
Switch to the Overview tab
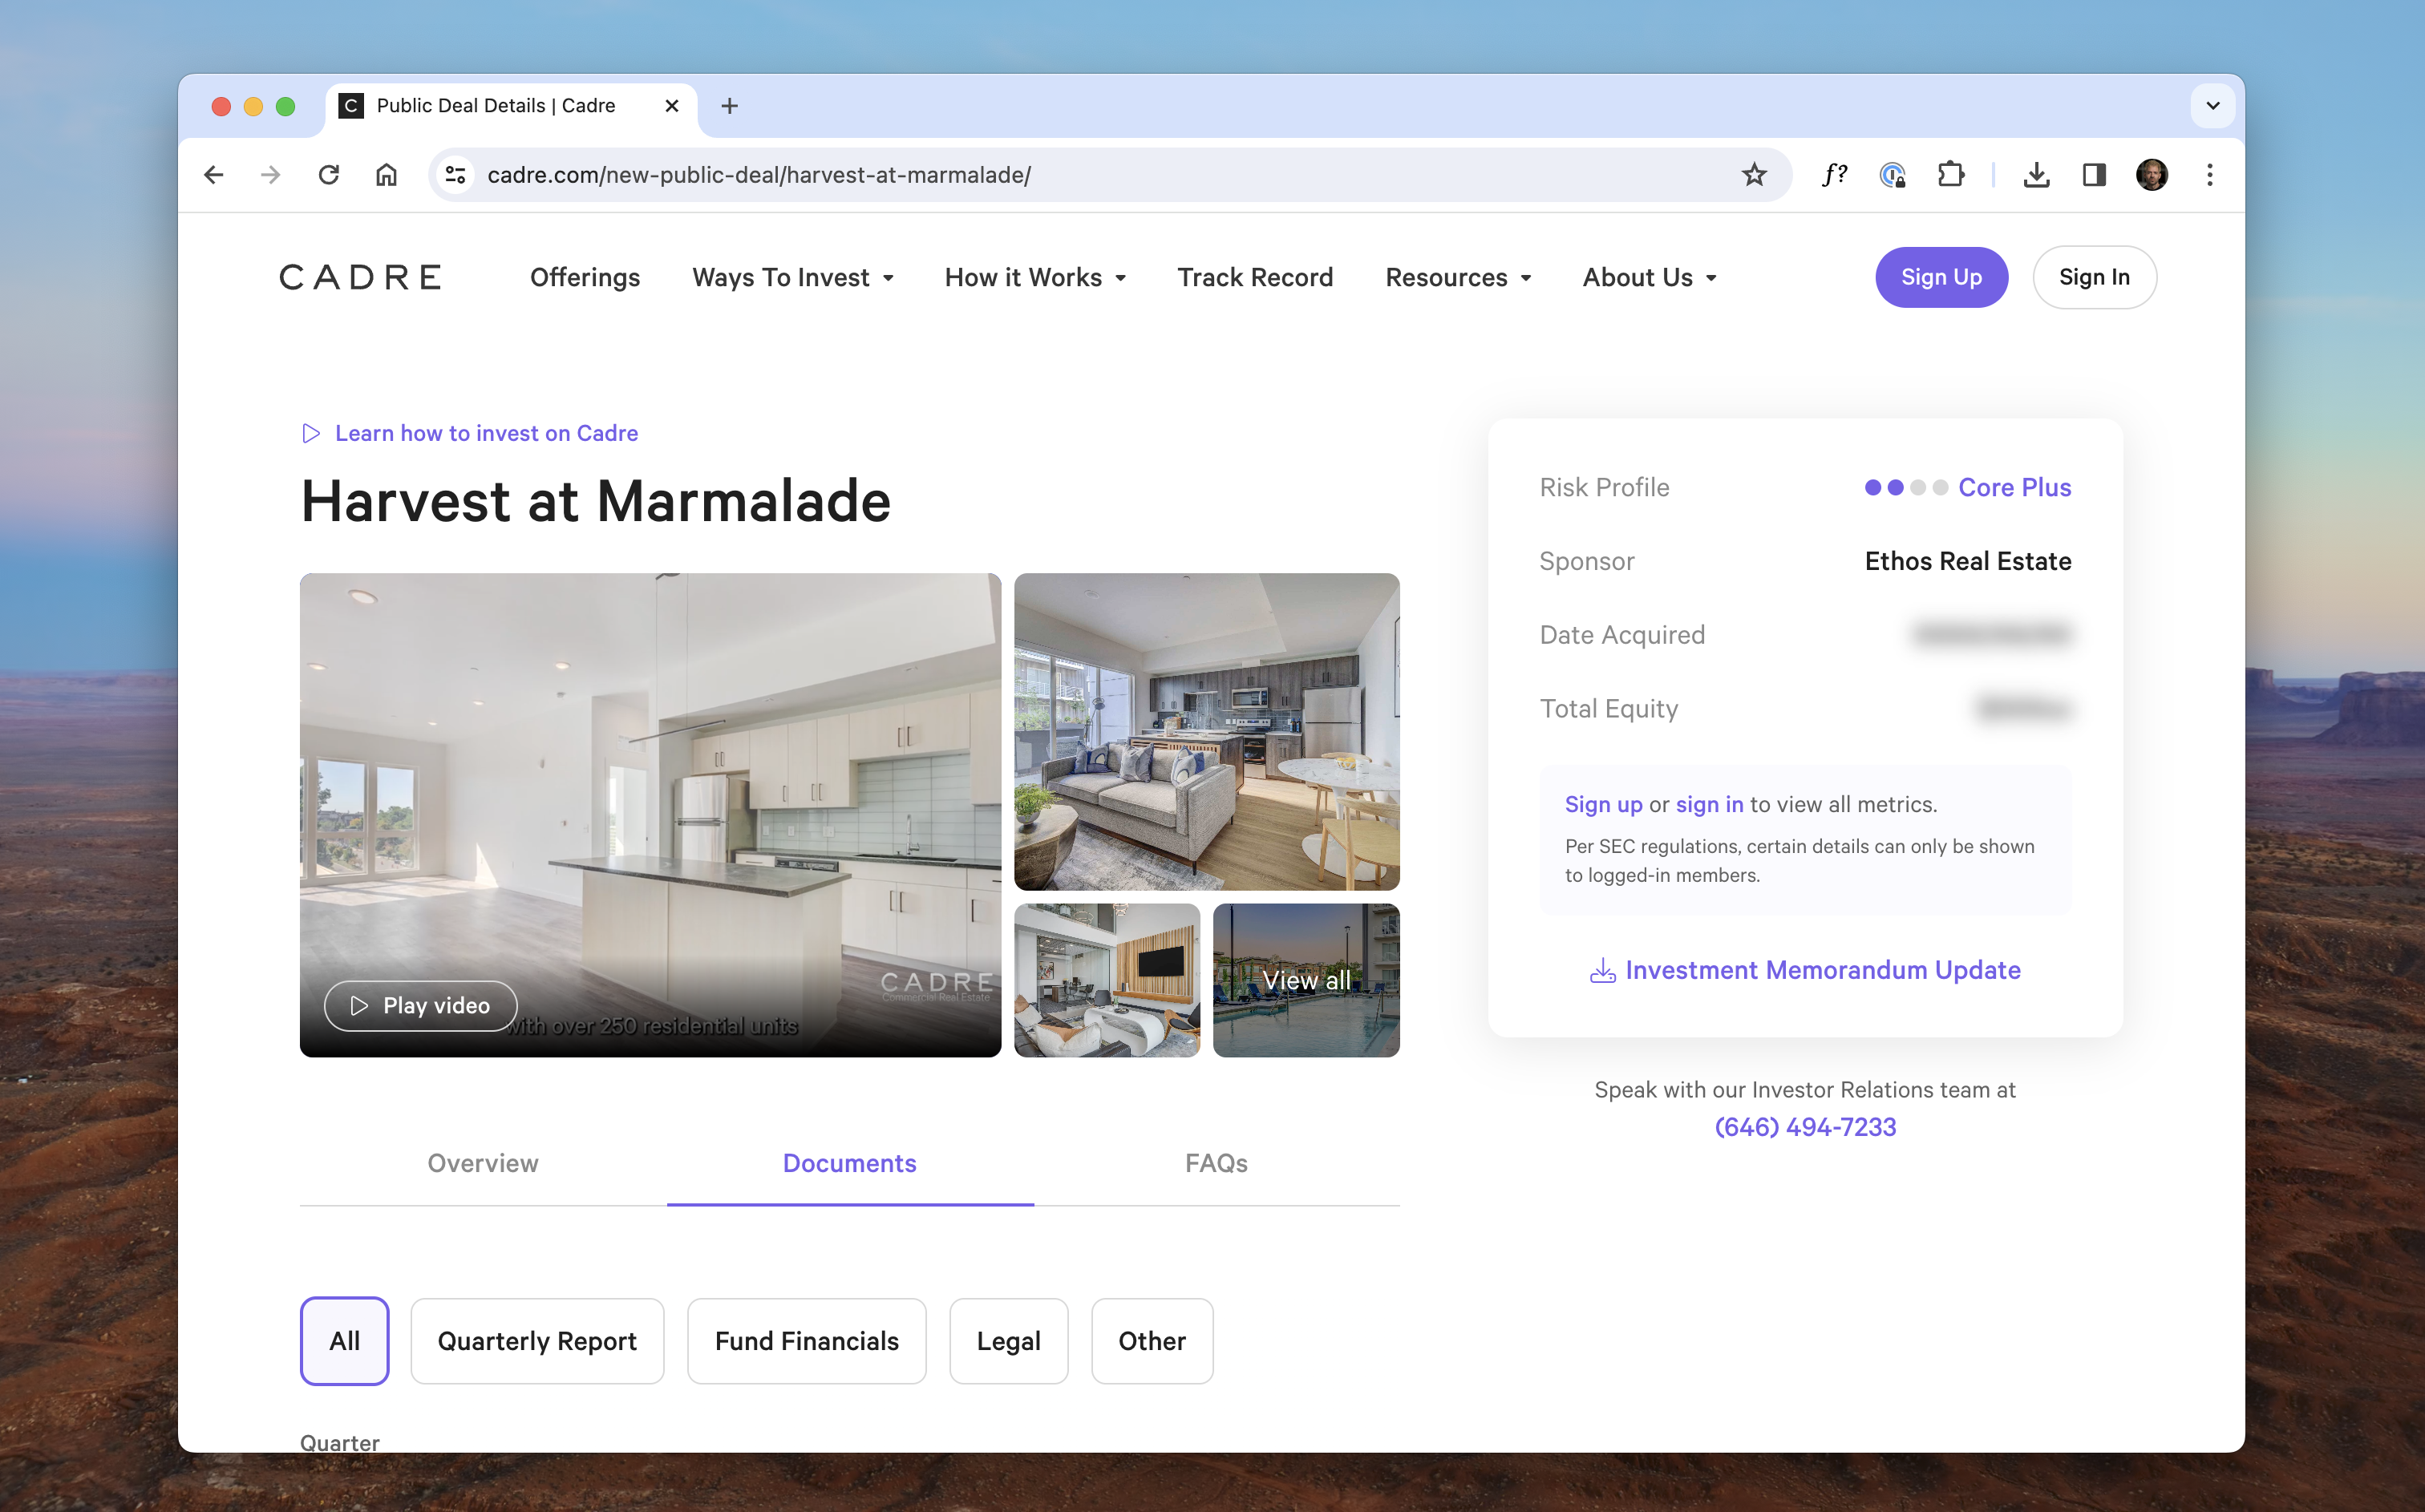[x=483, y=1163]
